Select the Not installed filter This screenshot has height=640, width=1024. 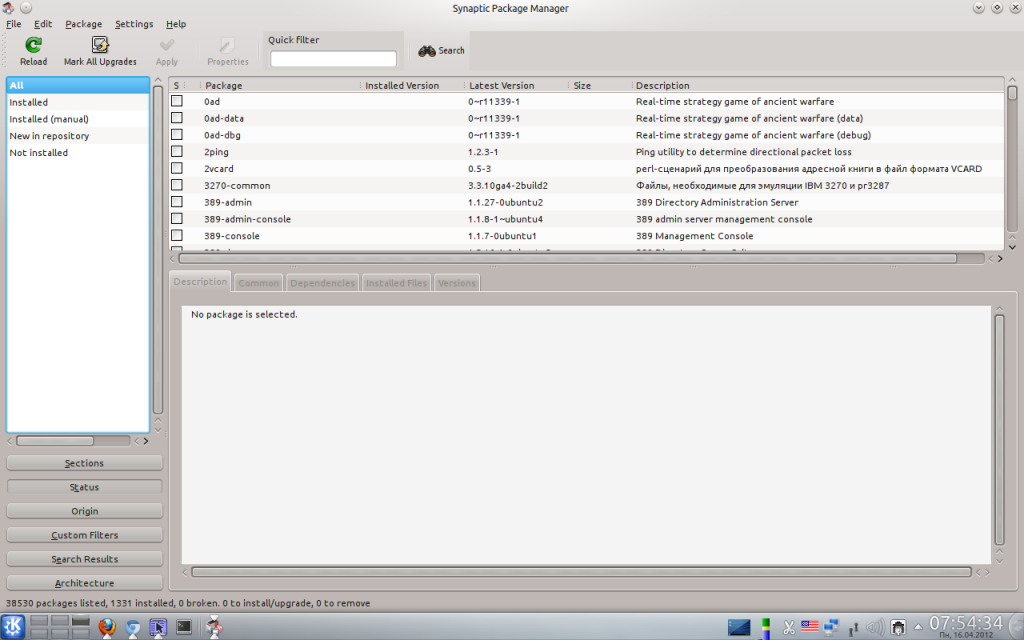78,152
